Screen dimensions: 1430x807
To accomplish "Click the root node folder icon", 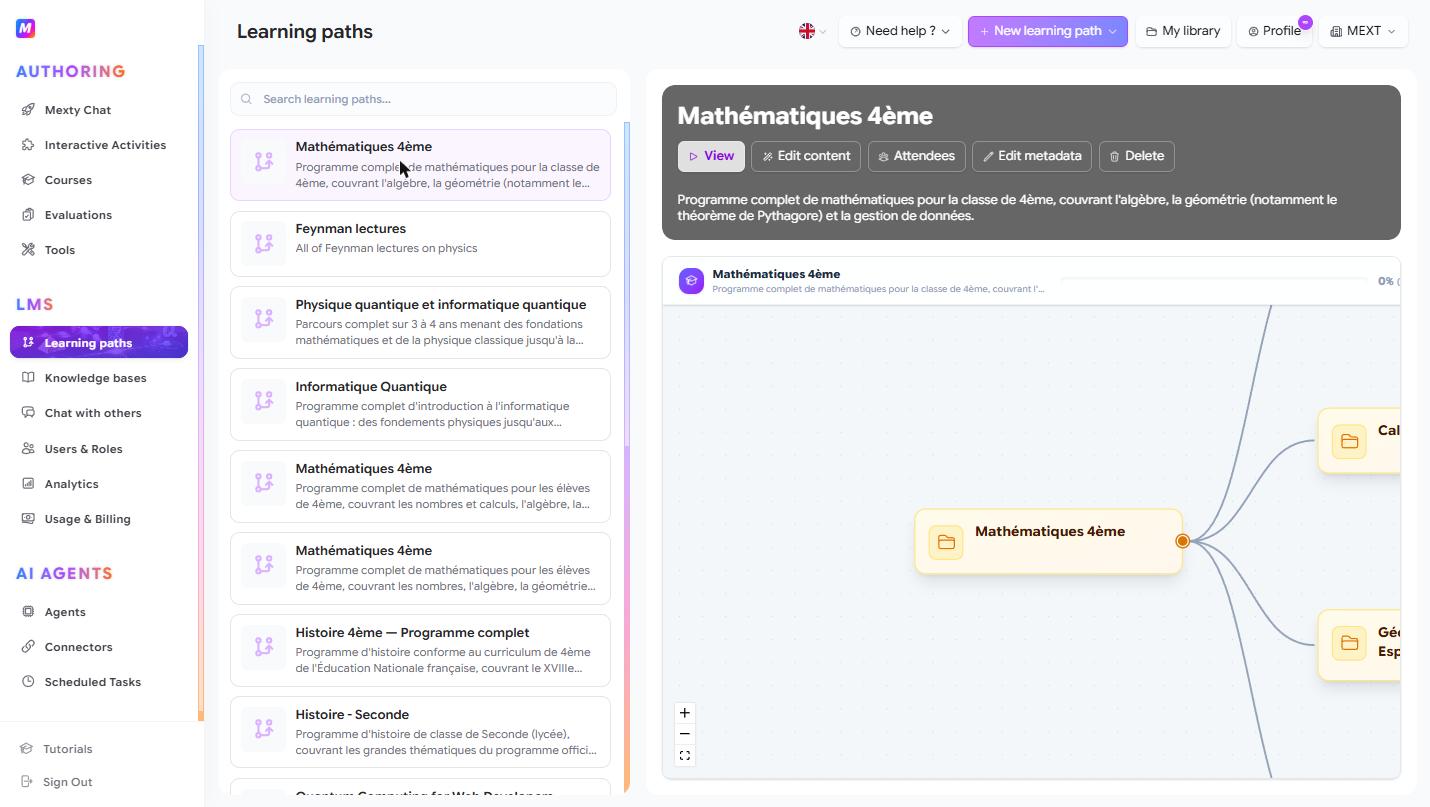I will 946,542.
